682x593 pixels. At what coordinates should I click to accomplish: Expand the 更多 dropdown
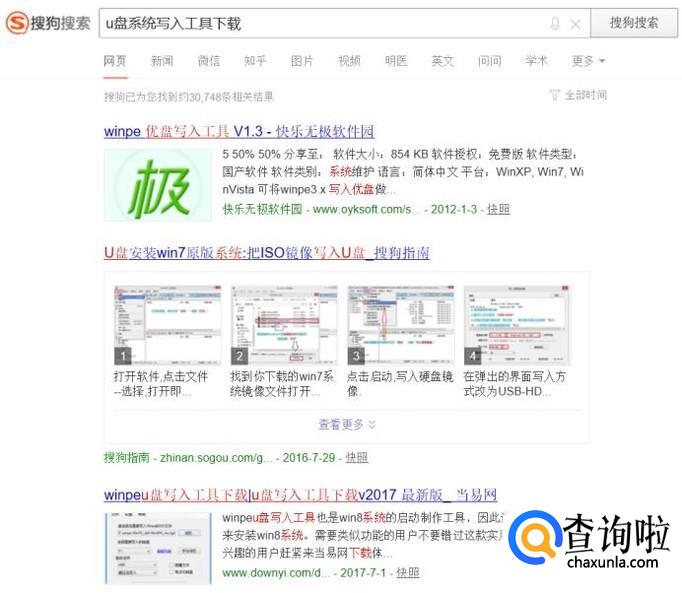pos(588,60)
